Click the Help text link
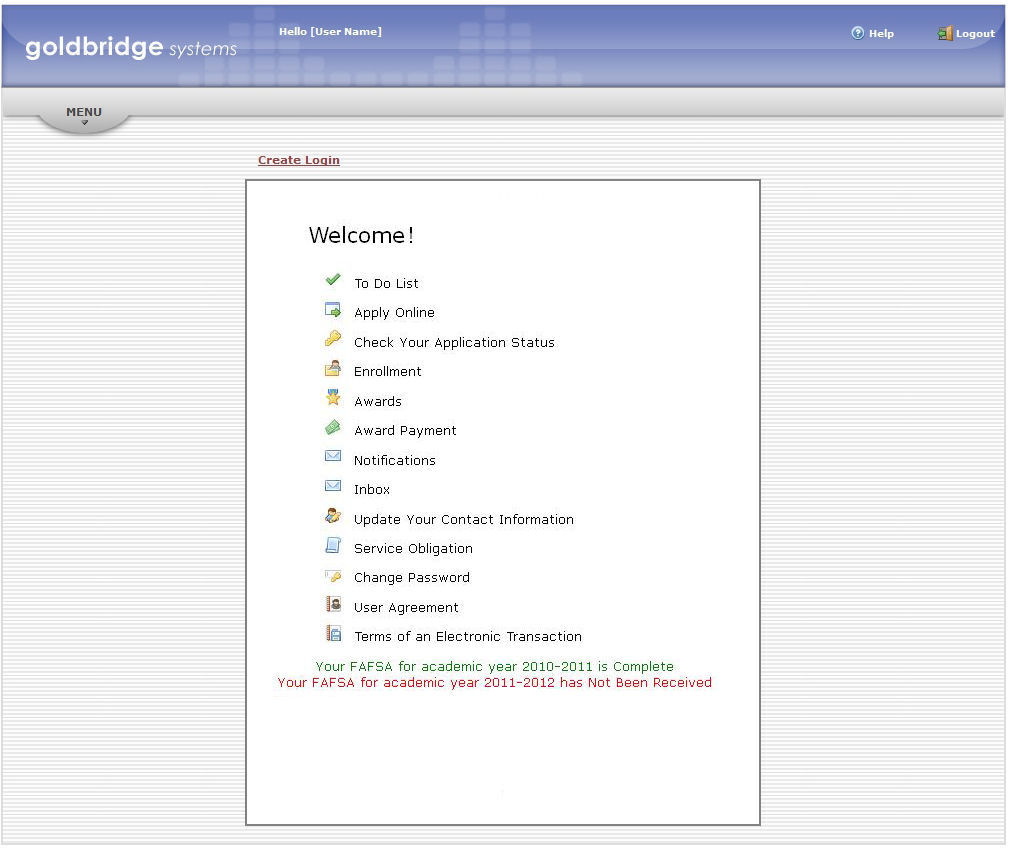1011x851 pixels. coord(881,34)
